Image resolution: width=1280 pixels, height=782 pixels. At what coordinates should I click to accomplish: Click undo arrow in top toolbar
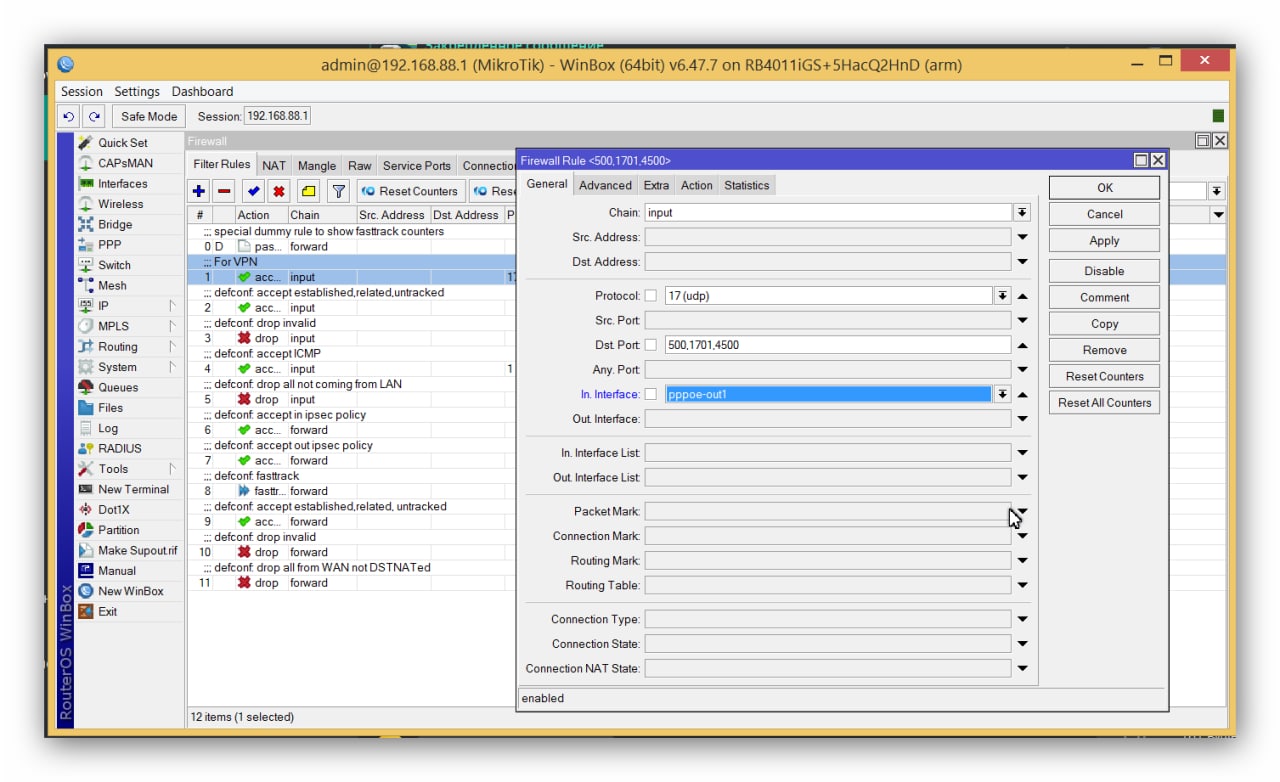click(x=68, y=116)
